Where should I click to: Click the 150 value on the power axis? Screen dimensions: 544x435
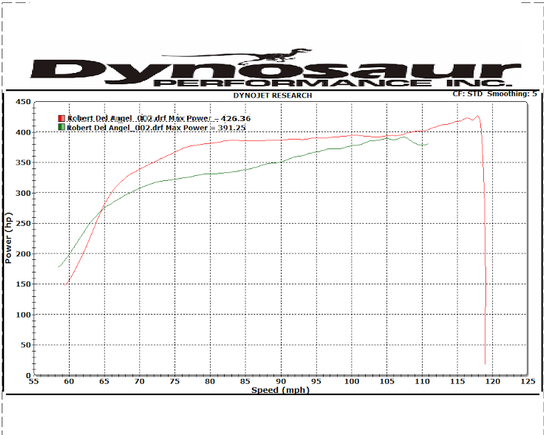23,284
